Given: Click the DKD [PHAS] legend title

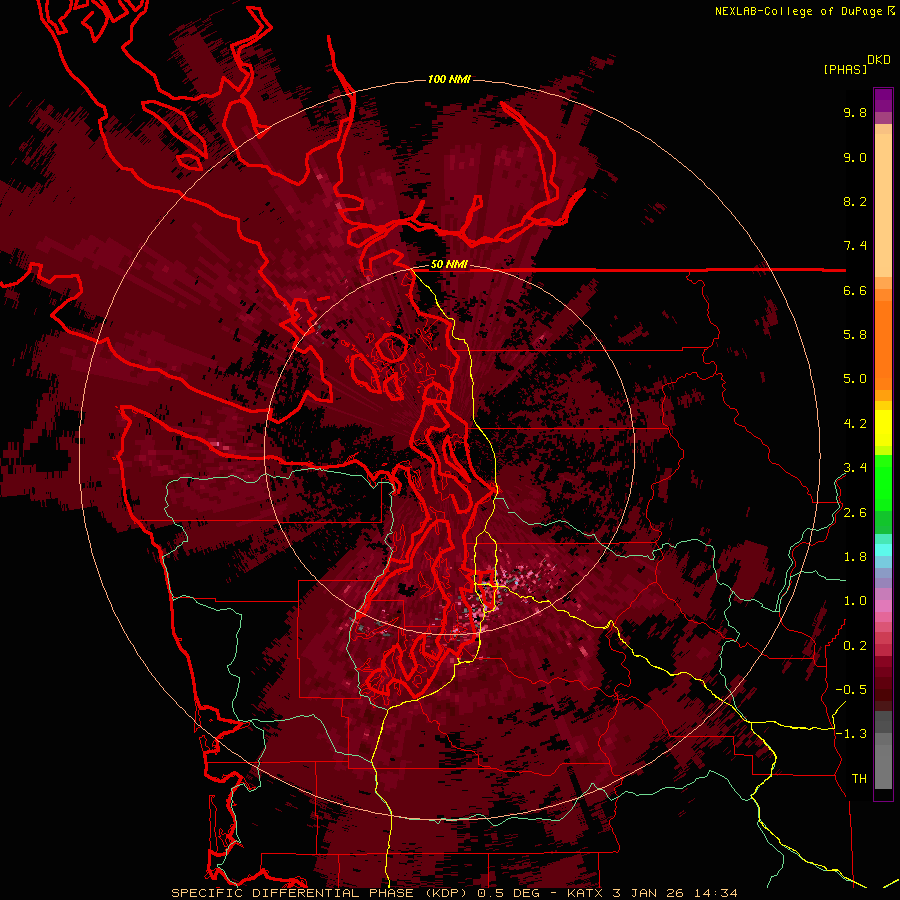Looking at the screenshot, I should click(856, 64).
